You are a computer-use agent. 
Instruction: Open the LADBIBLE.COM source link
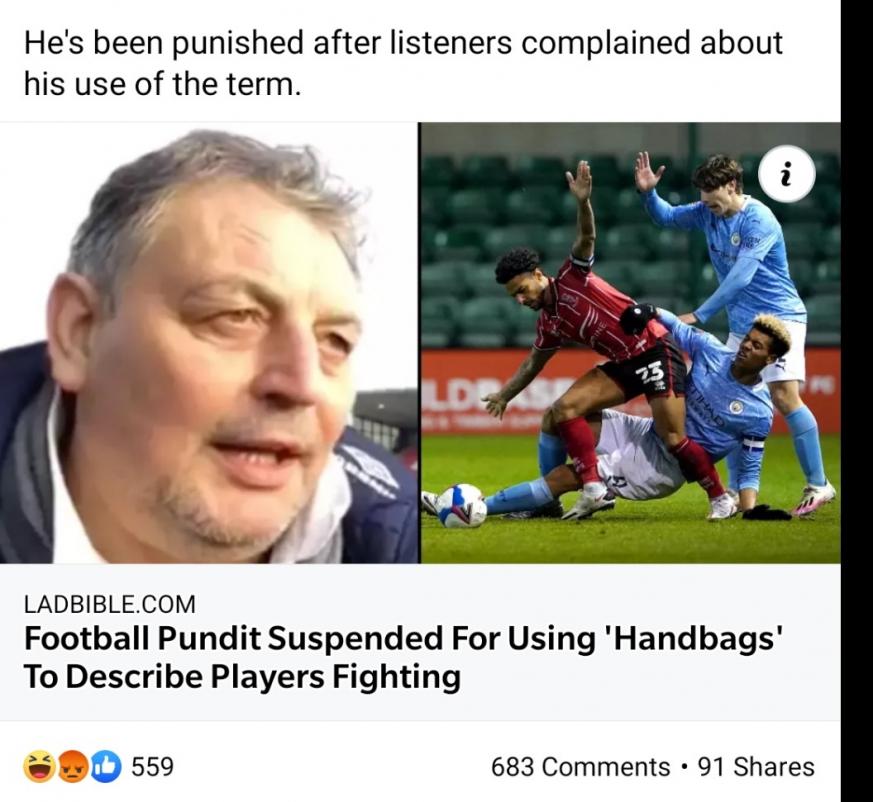pos(110,604)
